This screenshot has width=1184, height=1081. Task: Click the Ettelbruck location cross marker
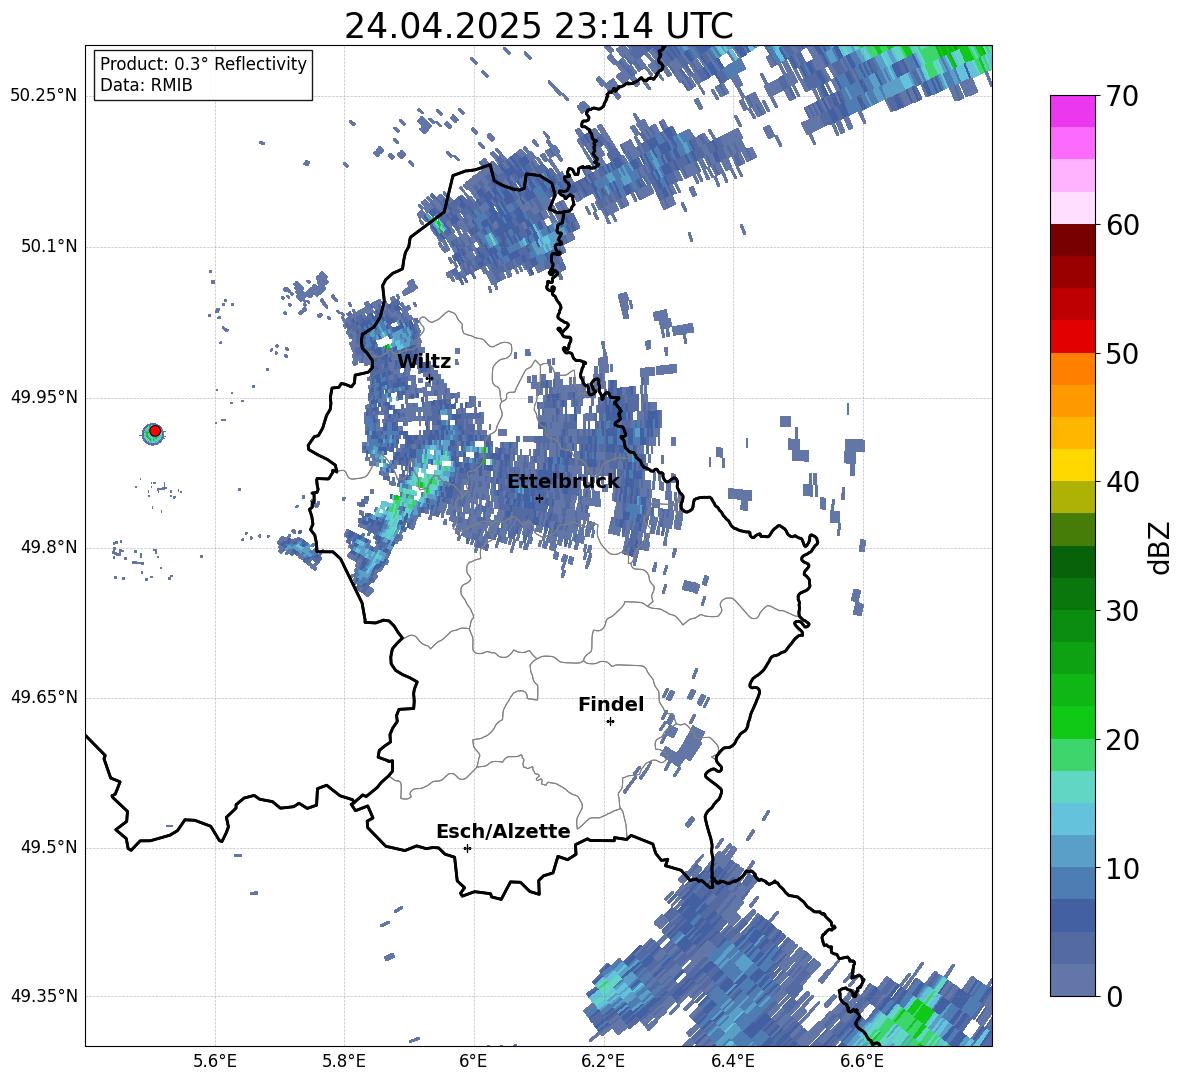tap(539, 498)
